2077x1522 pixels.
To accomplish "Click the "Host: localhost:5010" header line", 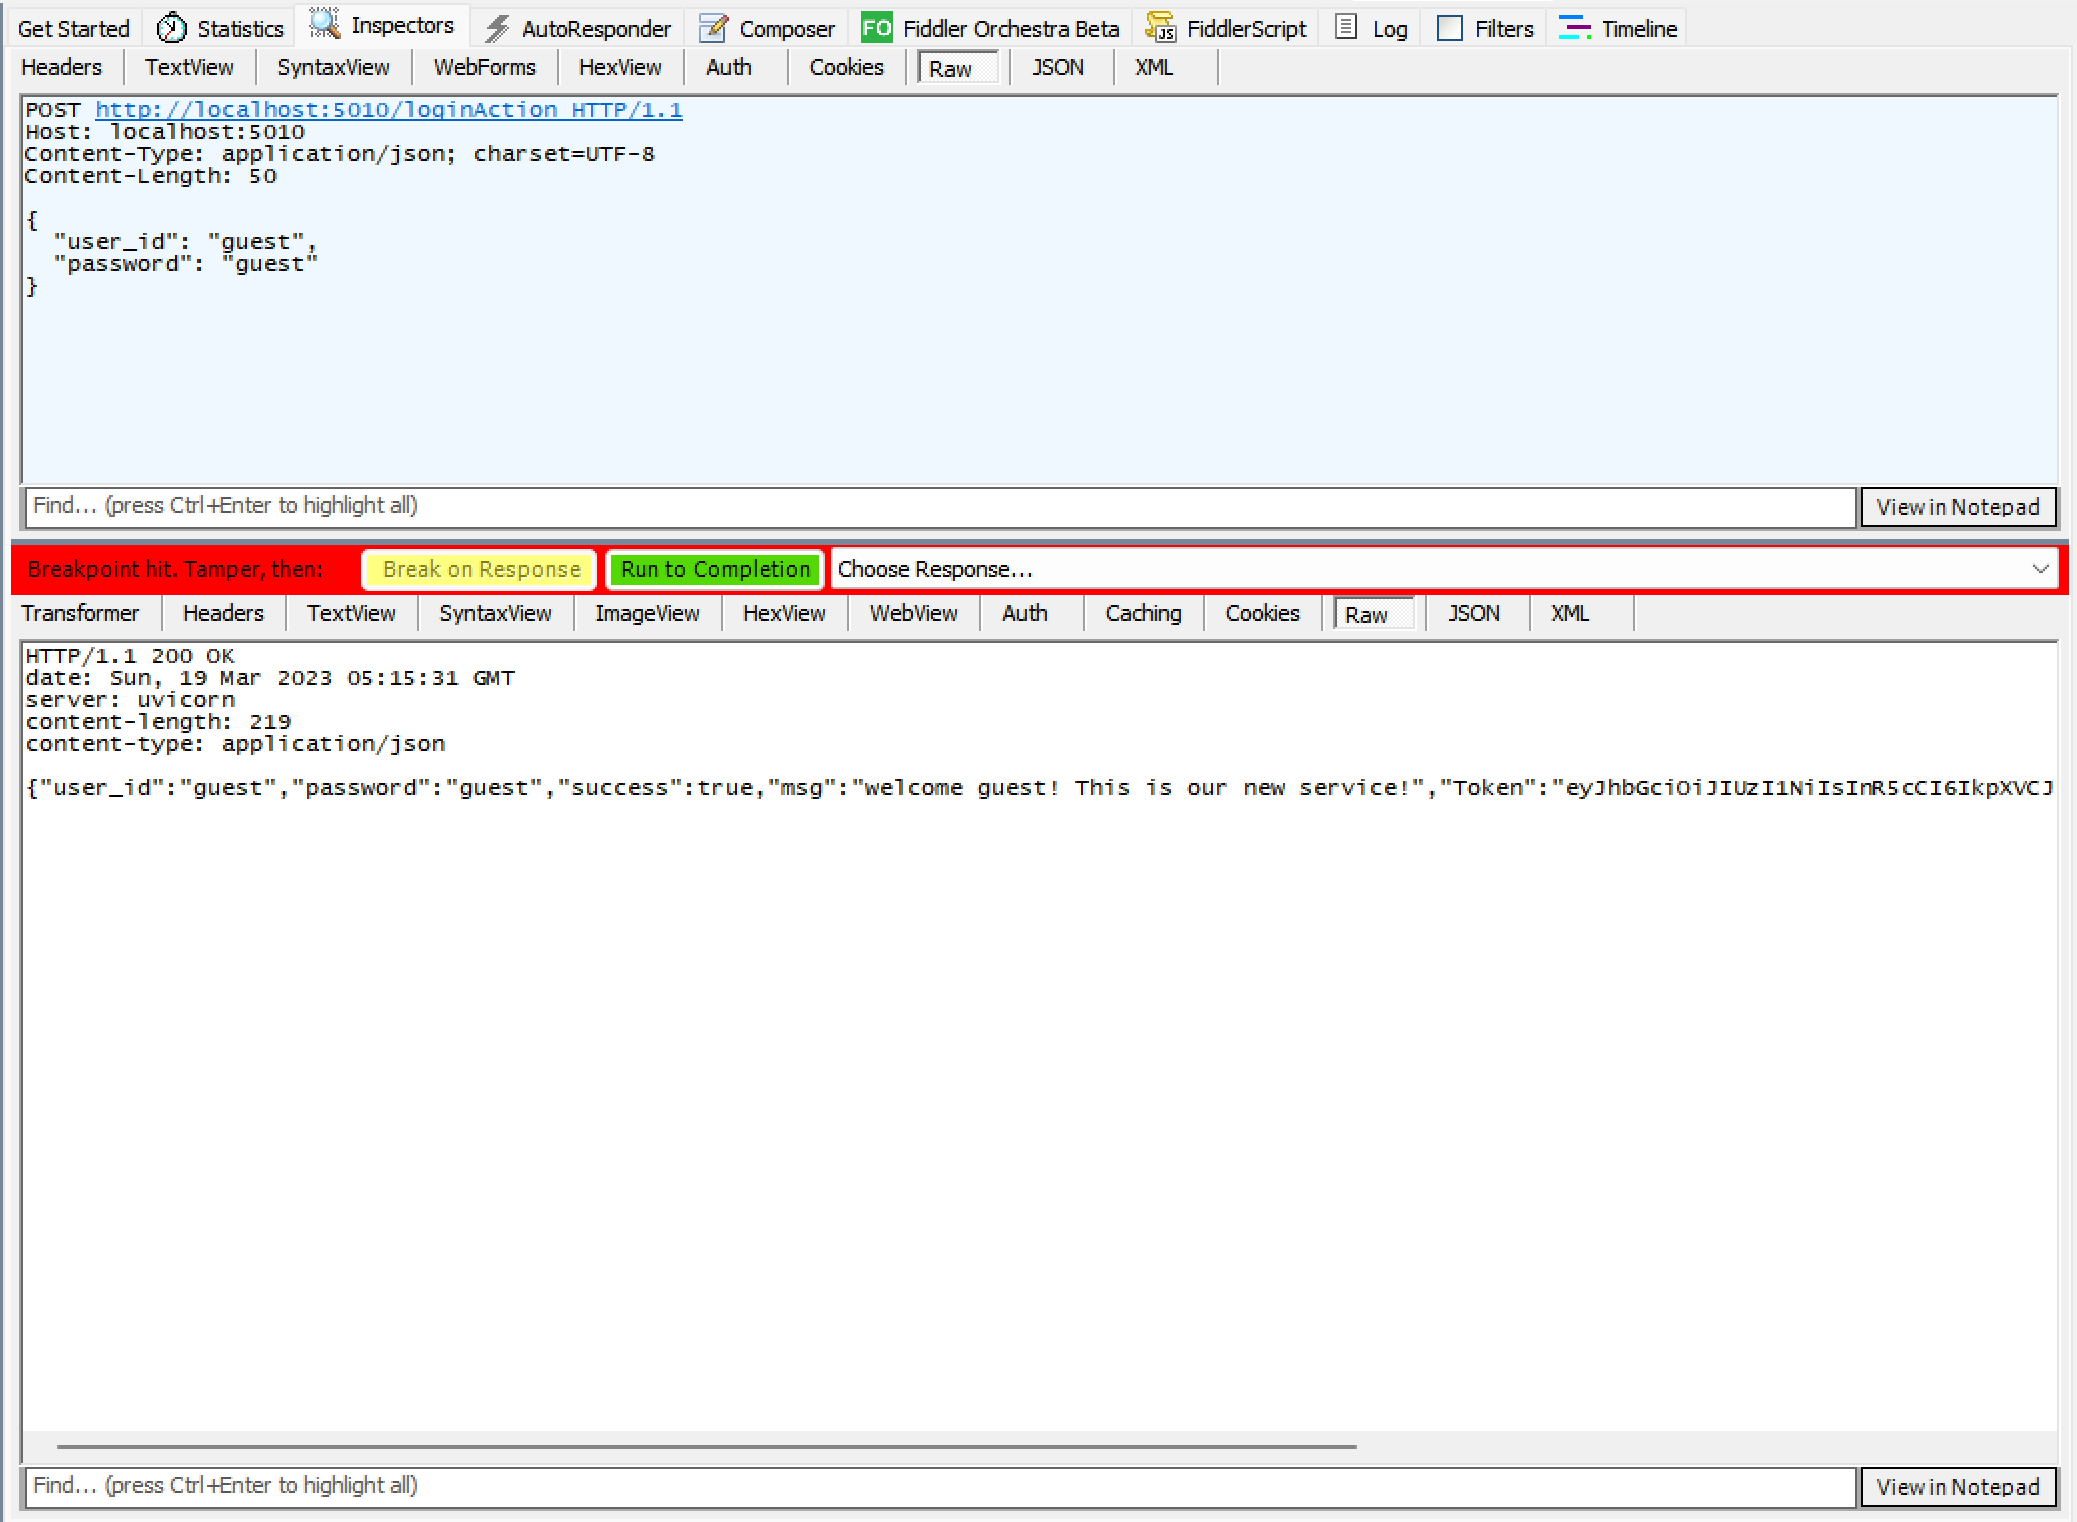I will click(165, 132).
